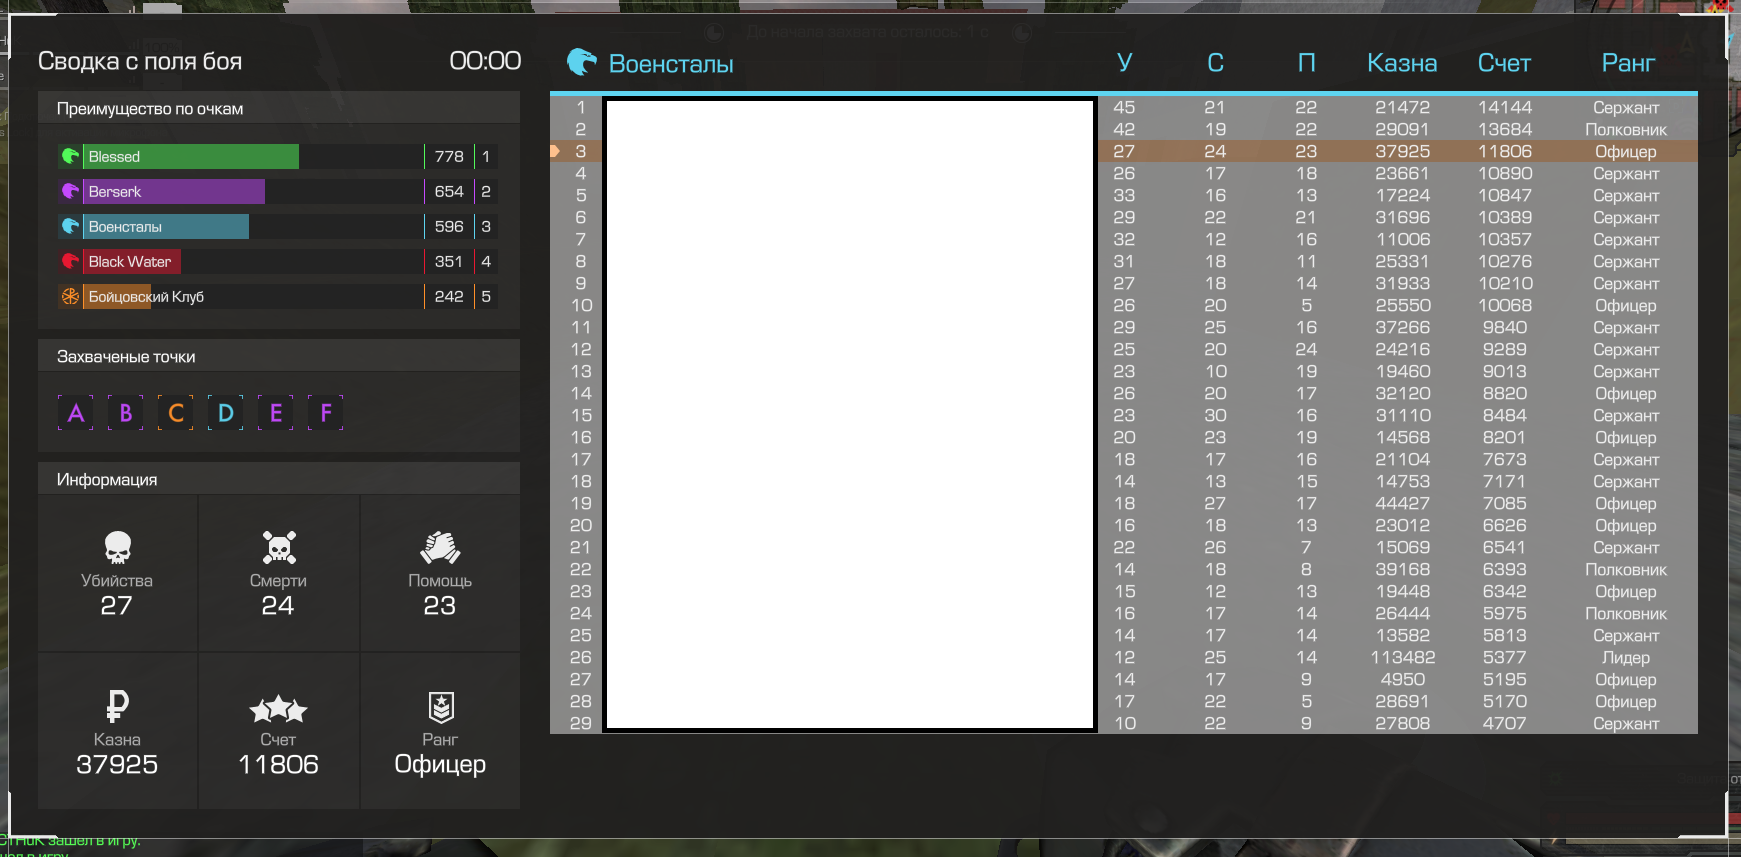Click the Бойцовский Клуб faction emblem icon

(70, 296)
